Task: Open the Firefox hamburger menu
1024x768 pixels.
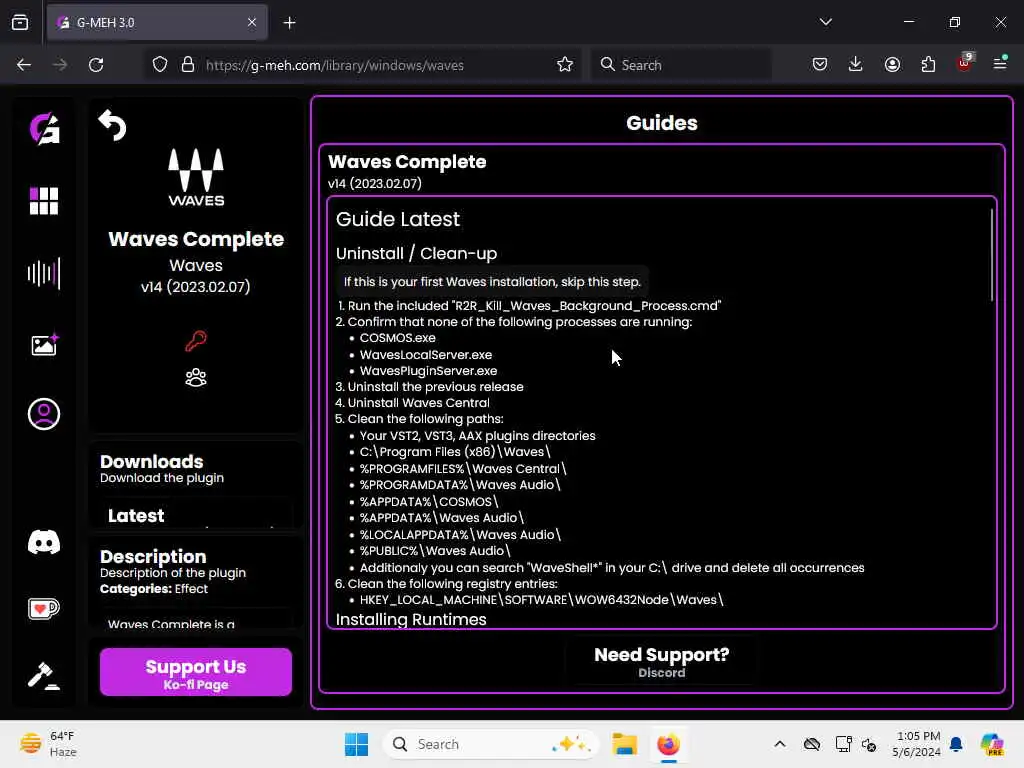Action: point(1000,63)
